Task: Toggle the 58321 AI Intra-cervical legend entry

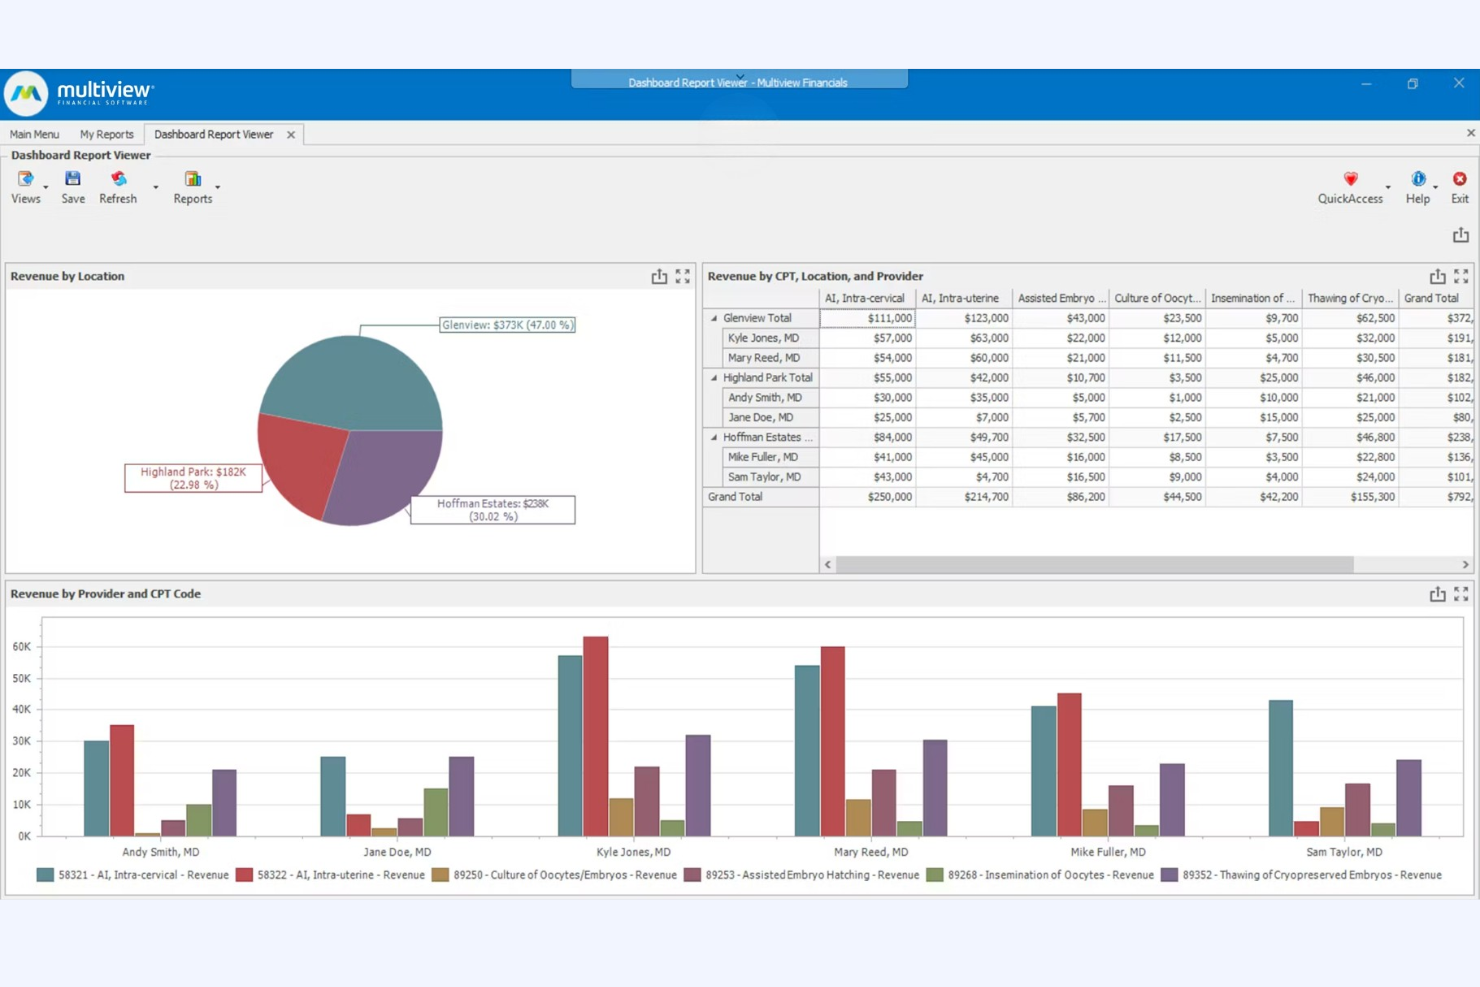Action: (135, 874)
